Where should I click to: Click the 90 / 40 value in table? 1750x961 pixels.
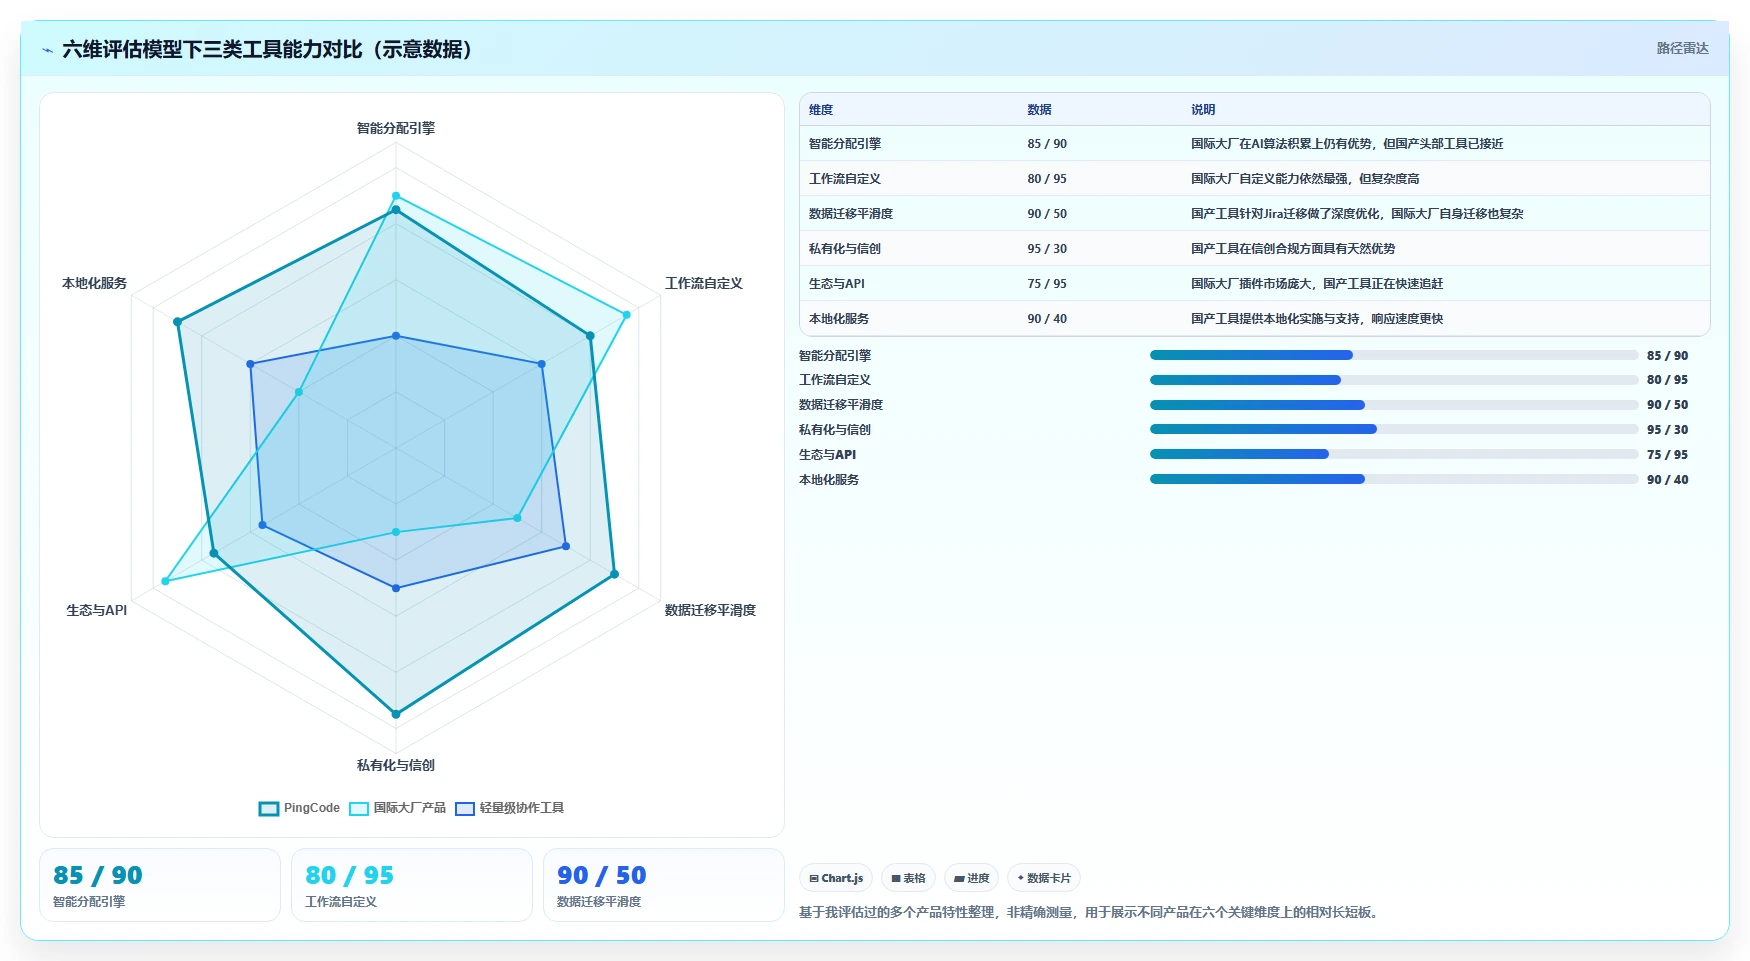tap(1047, 319)
